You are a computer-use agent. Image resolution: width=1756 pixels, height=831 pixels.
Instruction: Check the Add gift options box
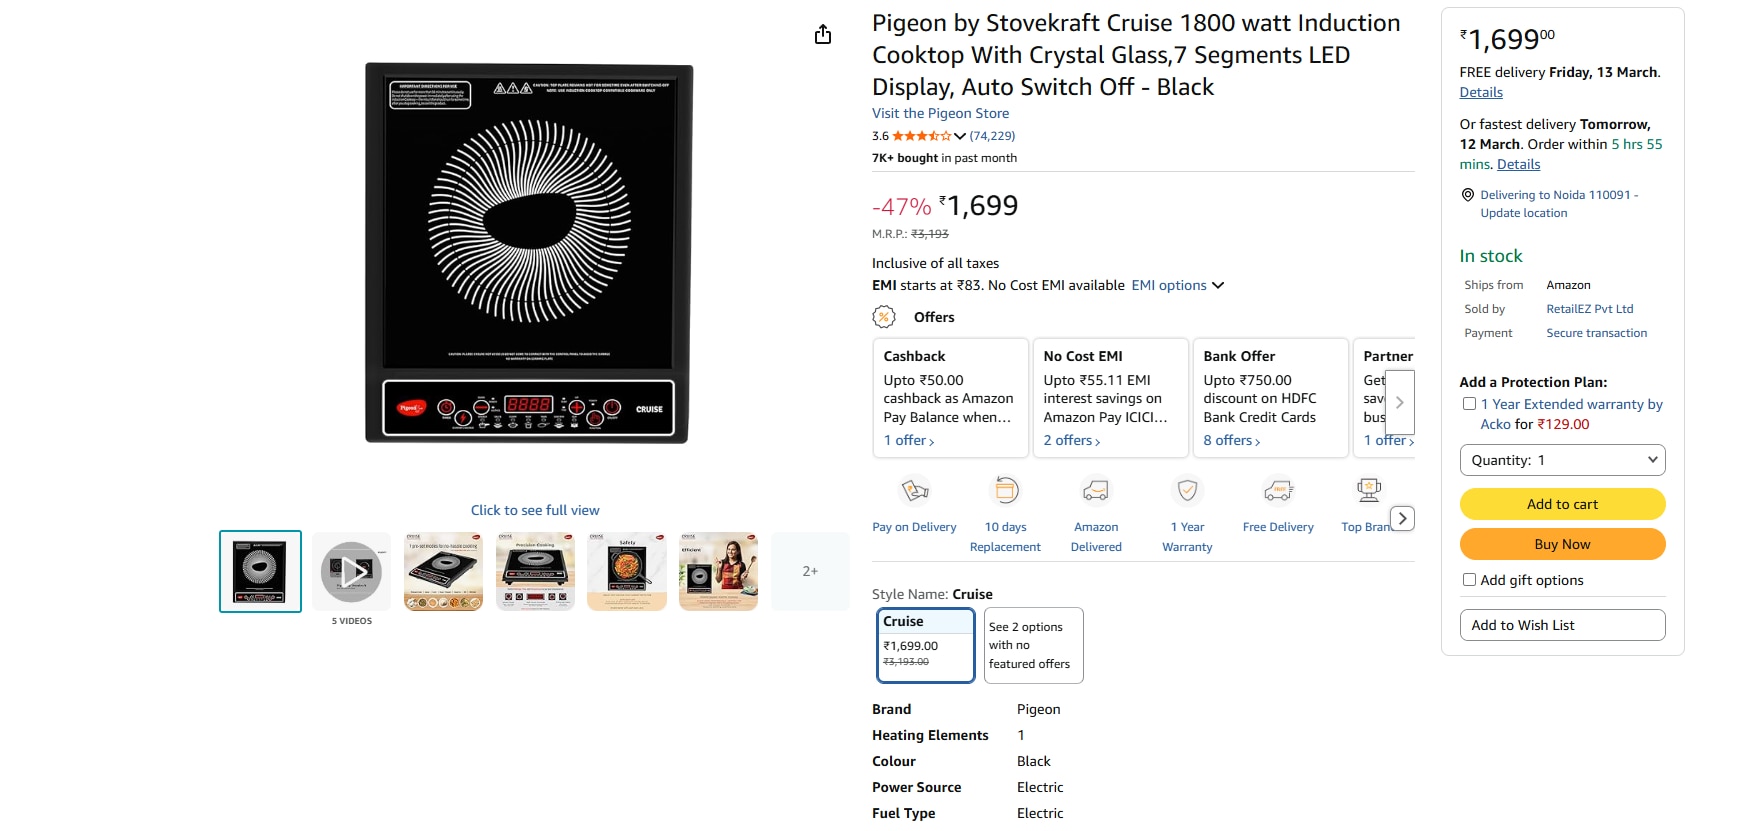coord(1469,580)
